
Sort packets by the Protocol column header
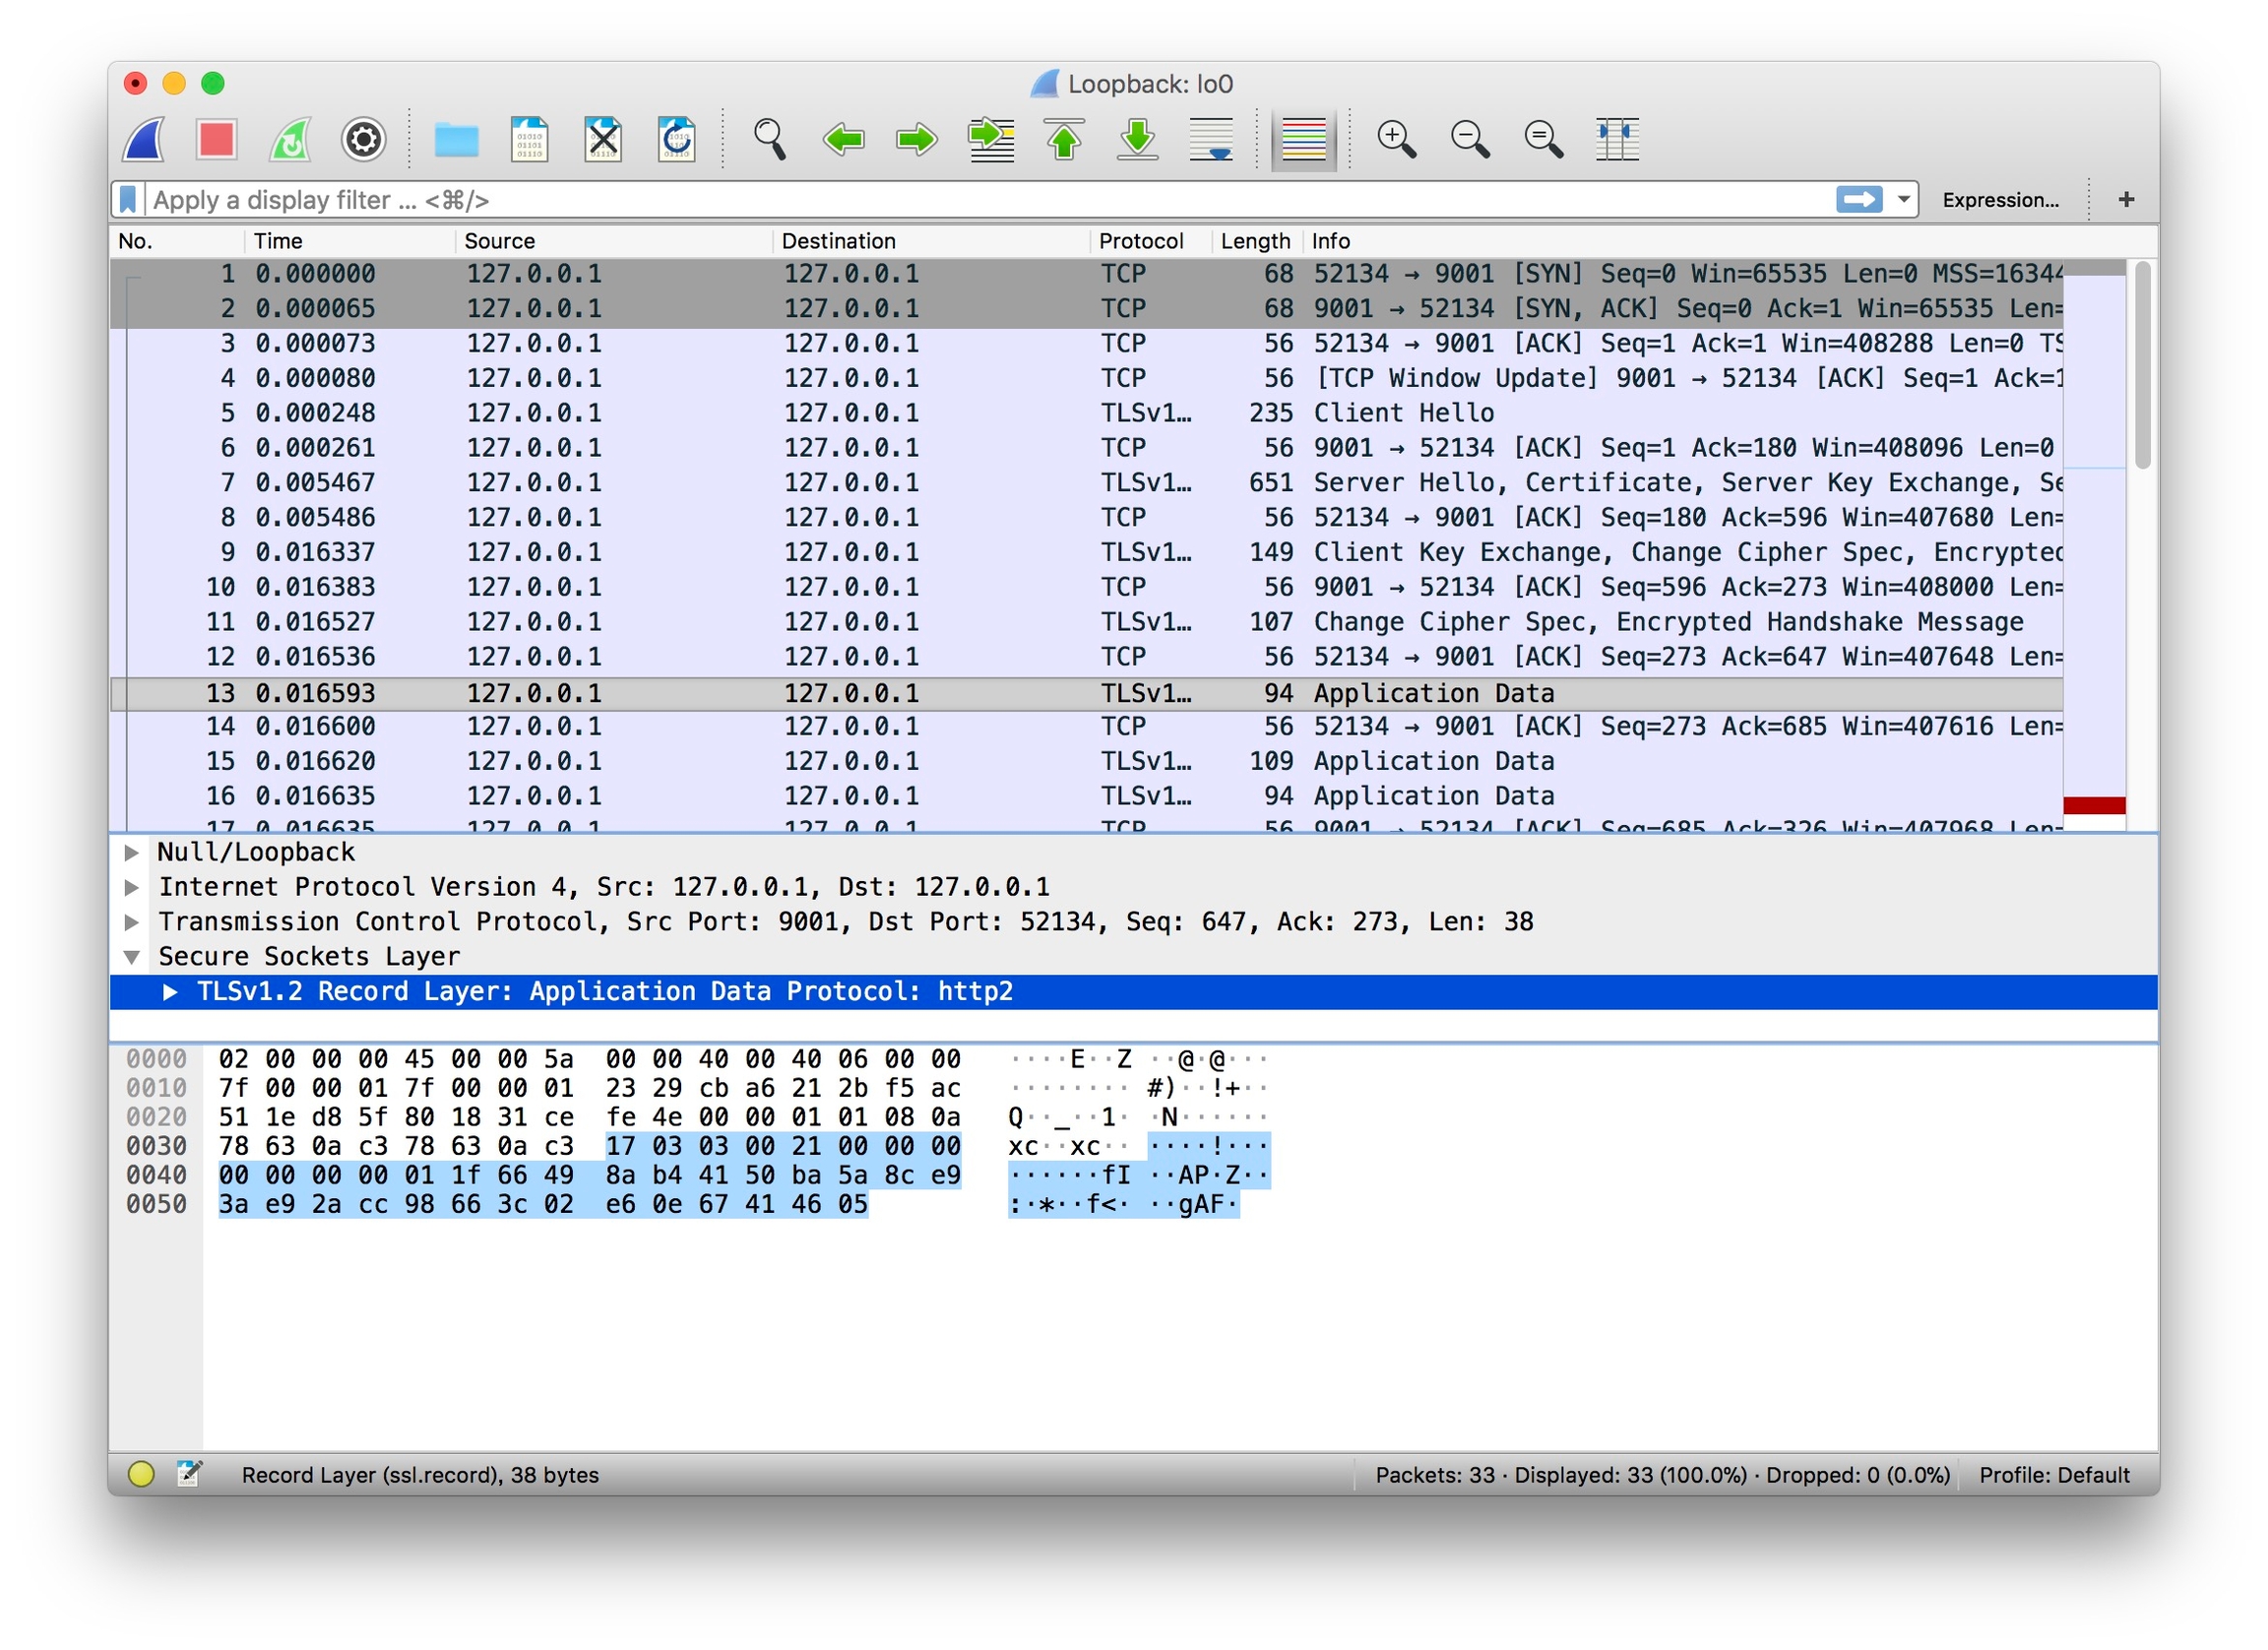pyautogui.click(x=1140, y=241)
